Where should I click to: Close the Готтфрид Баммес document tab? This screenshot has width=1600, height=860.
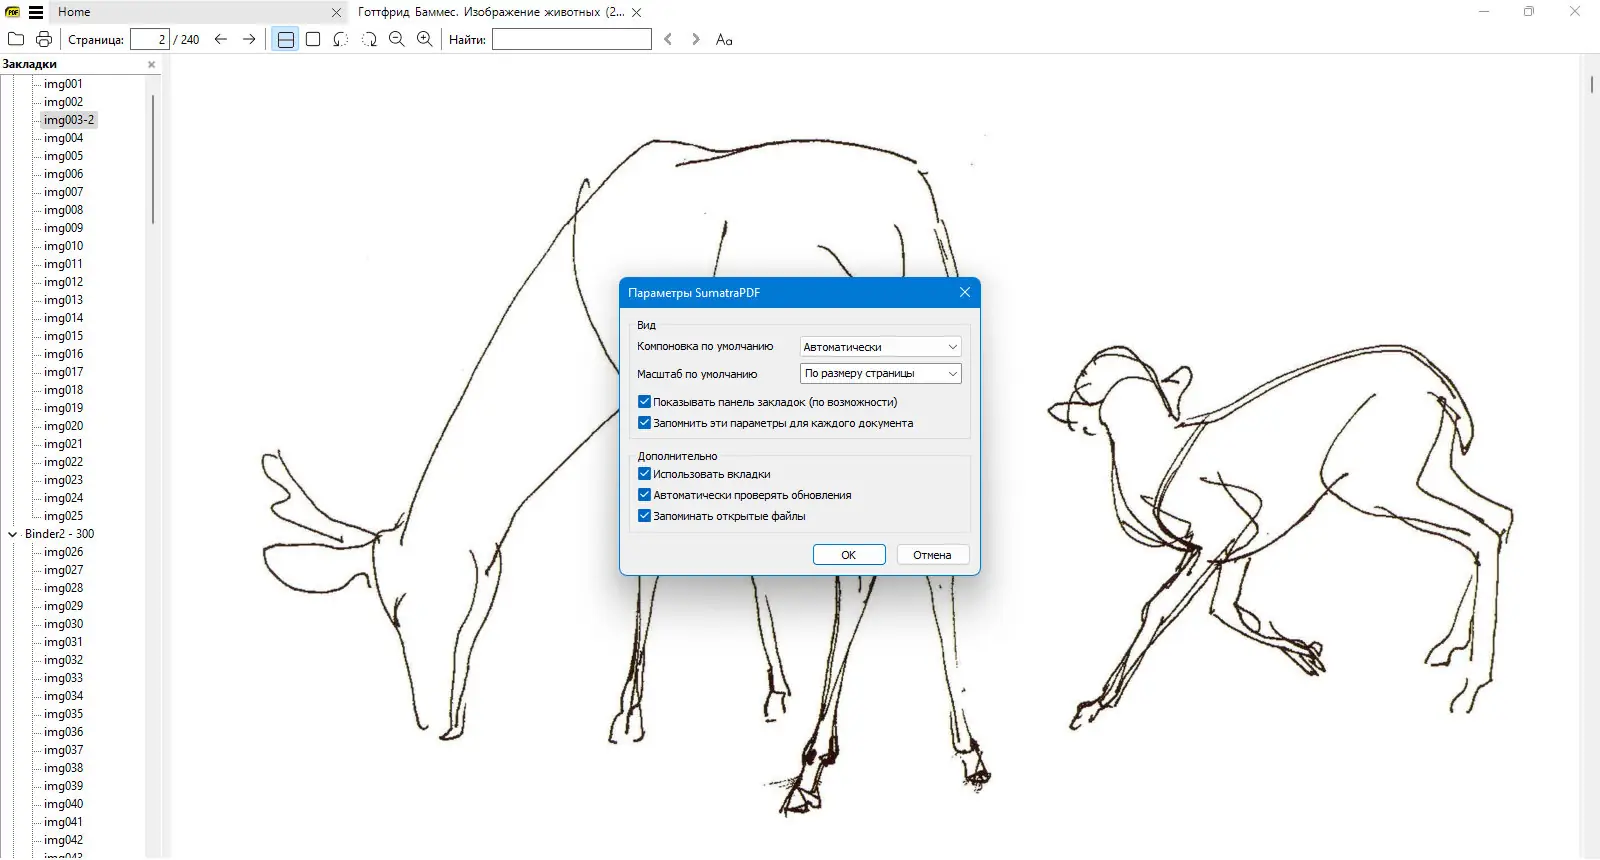pos(637,12)
